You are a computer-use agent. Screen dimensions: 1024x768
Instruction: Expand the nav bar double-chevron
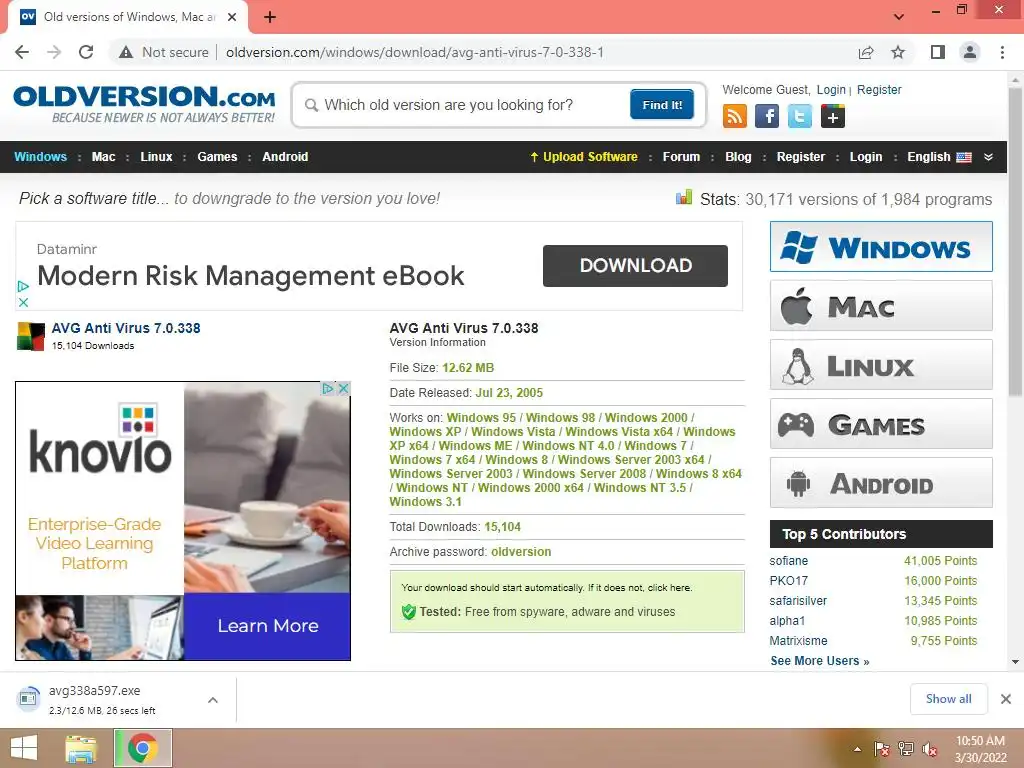(988, 157)
